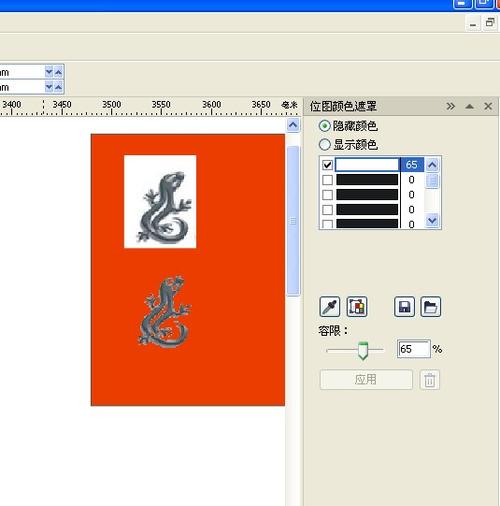Viewport: 500px width, 506px height.
Task: Enable the checkbox of the second color row
Action: pos(327,180)
